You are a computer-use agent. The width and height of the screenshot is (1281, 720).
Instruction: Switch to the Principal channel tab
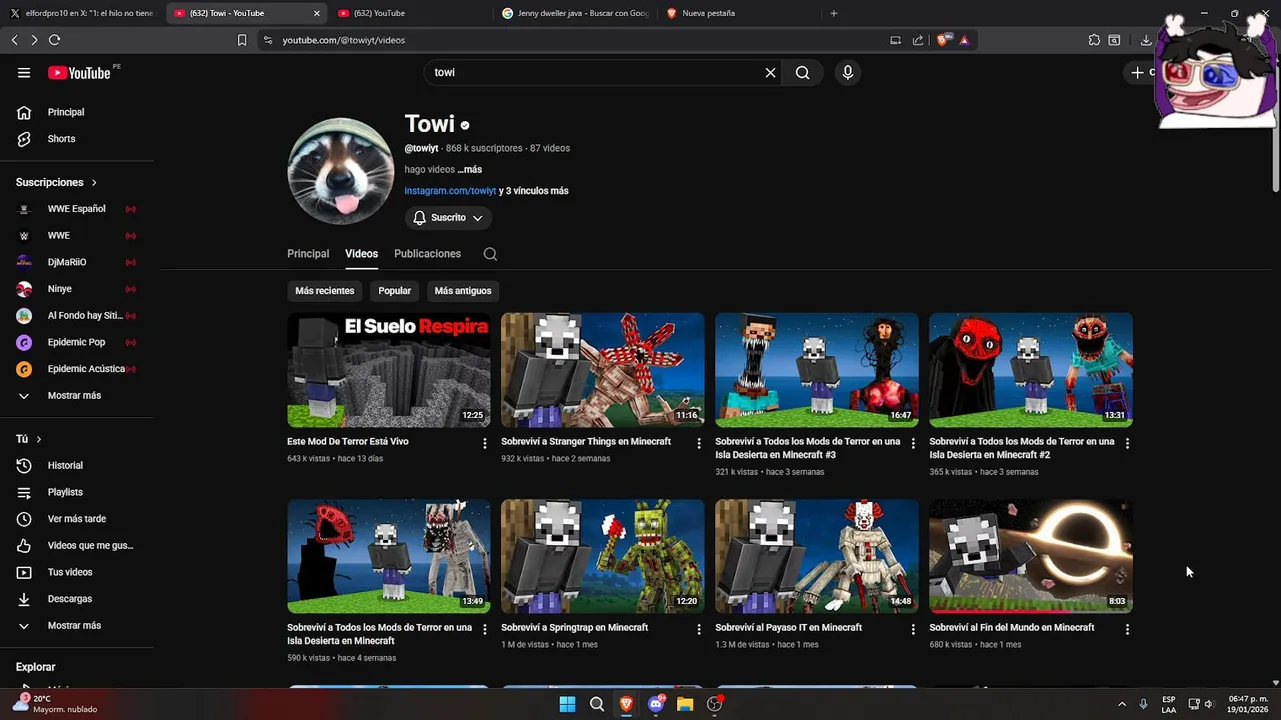pyautogui.click(x=308, y=254)
